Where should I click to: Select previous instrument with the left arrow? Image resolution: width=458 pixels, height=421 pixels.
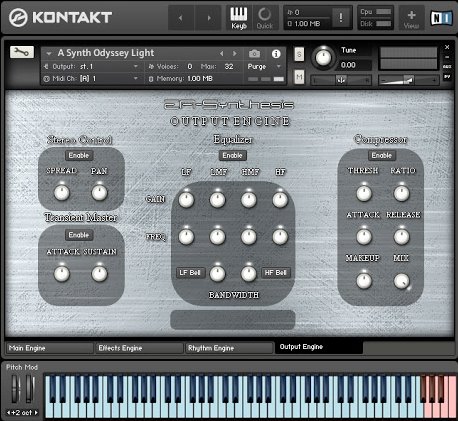tap(222, 53)
